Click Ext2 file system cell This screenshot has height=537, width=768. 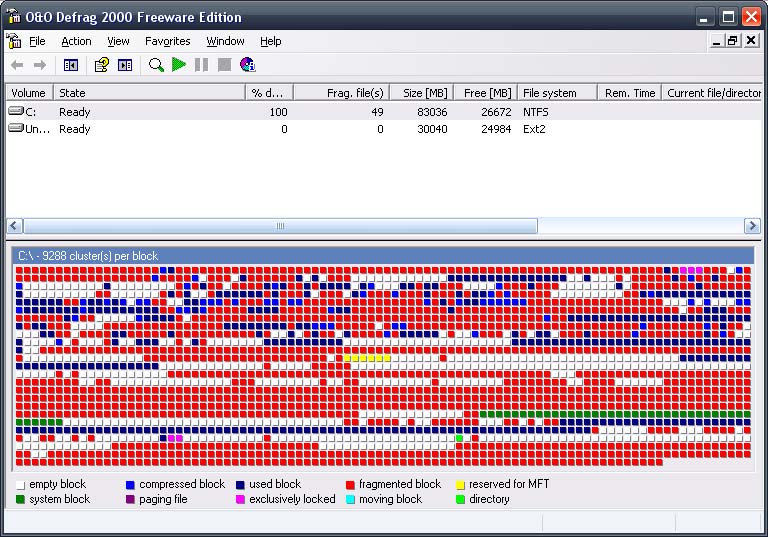coord(534,129)
